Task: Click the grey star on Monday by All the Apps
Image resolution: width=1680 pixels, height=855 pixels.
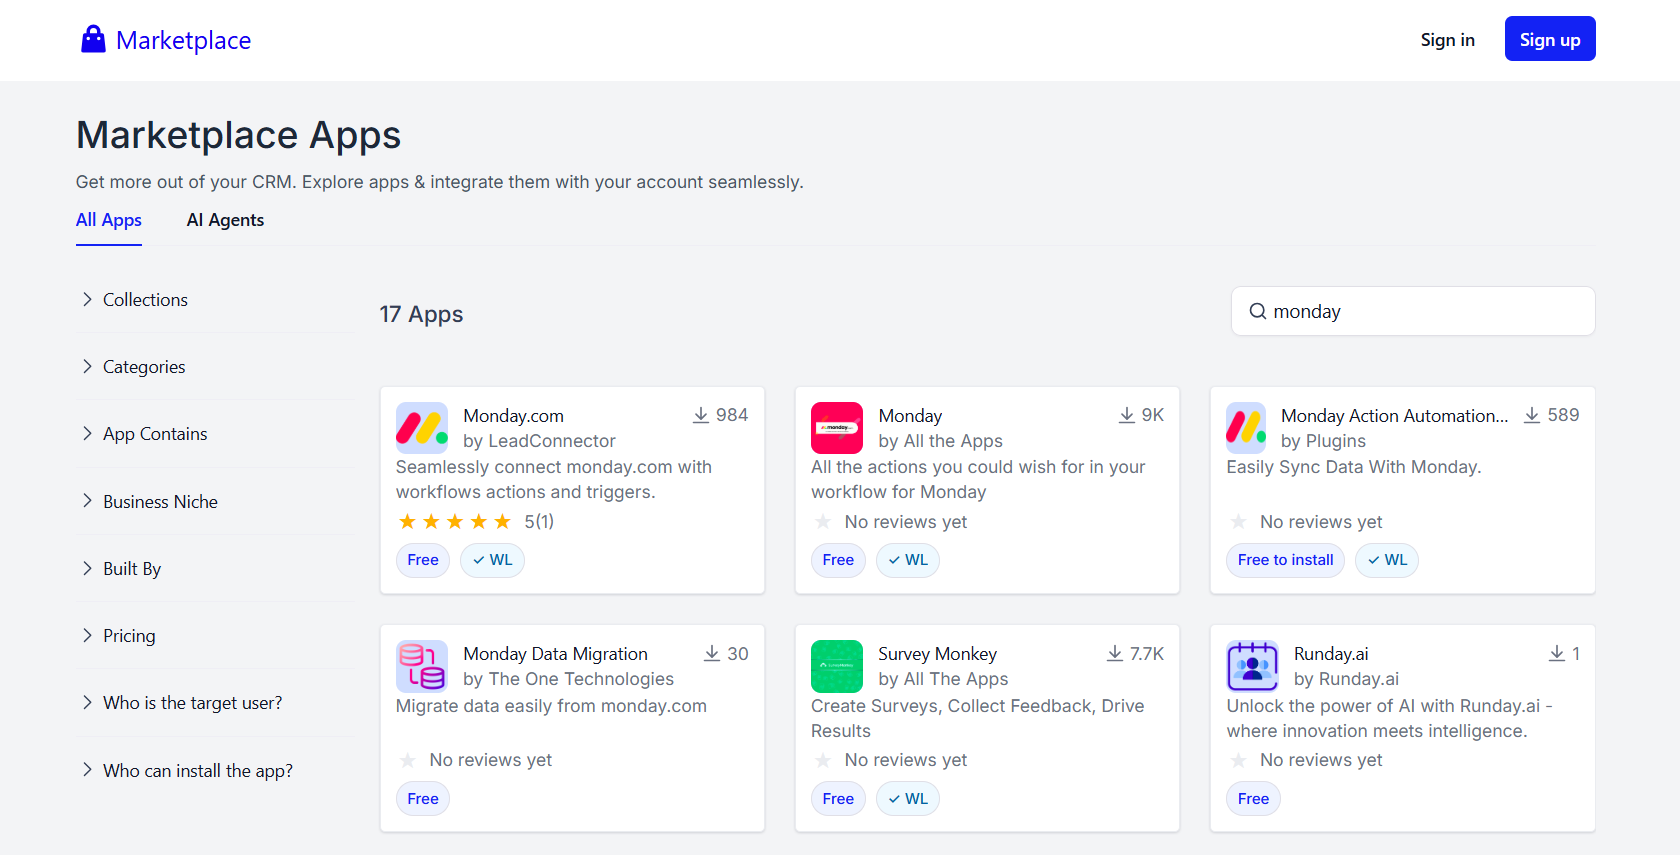Action: [823, 521]
